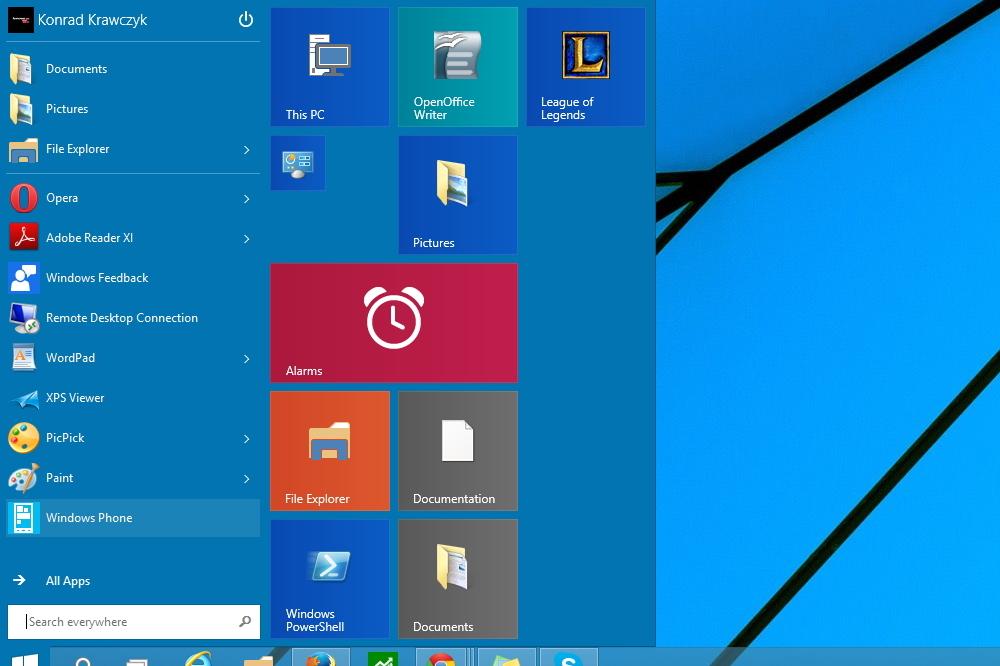Viewport: 1000px width, 666px height.
Task: Click the power button icon
Action: 246,20
